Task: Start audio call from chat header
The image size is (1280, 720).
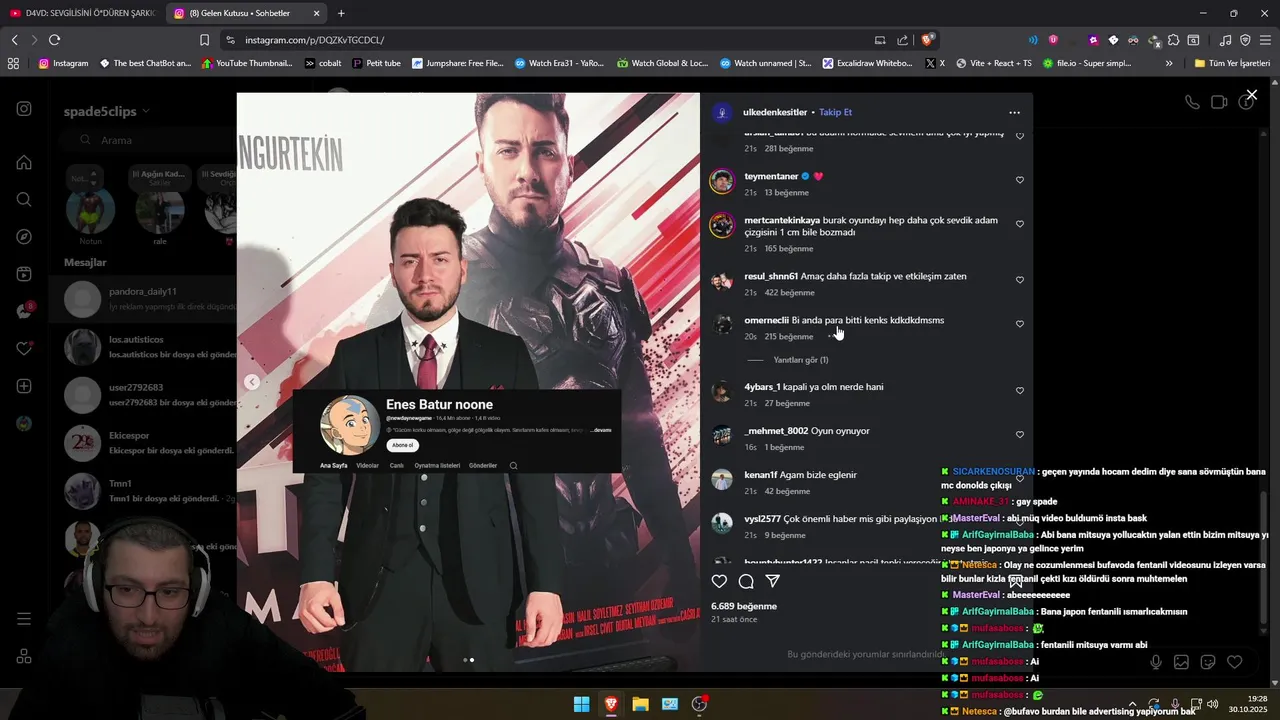Action: (x=1192, y=102)
